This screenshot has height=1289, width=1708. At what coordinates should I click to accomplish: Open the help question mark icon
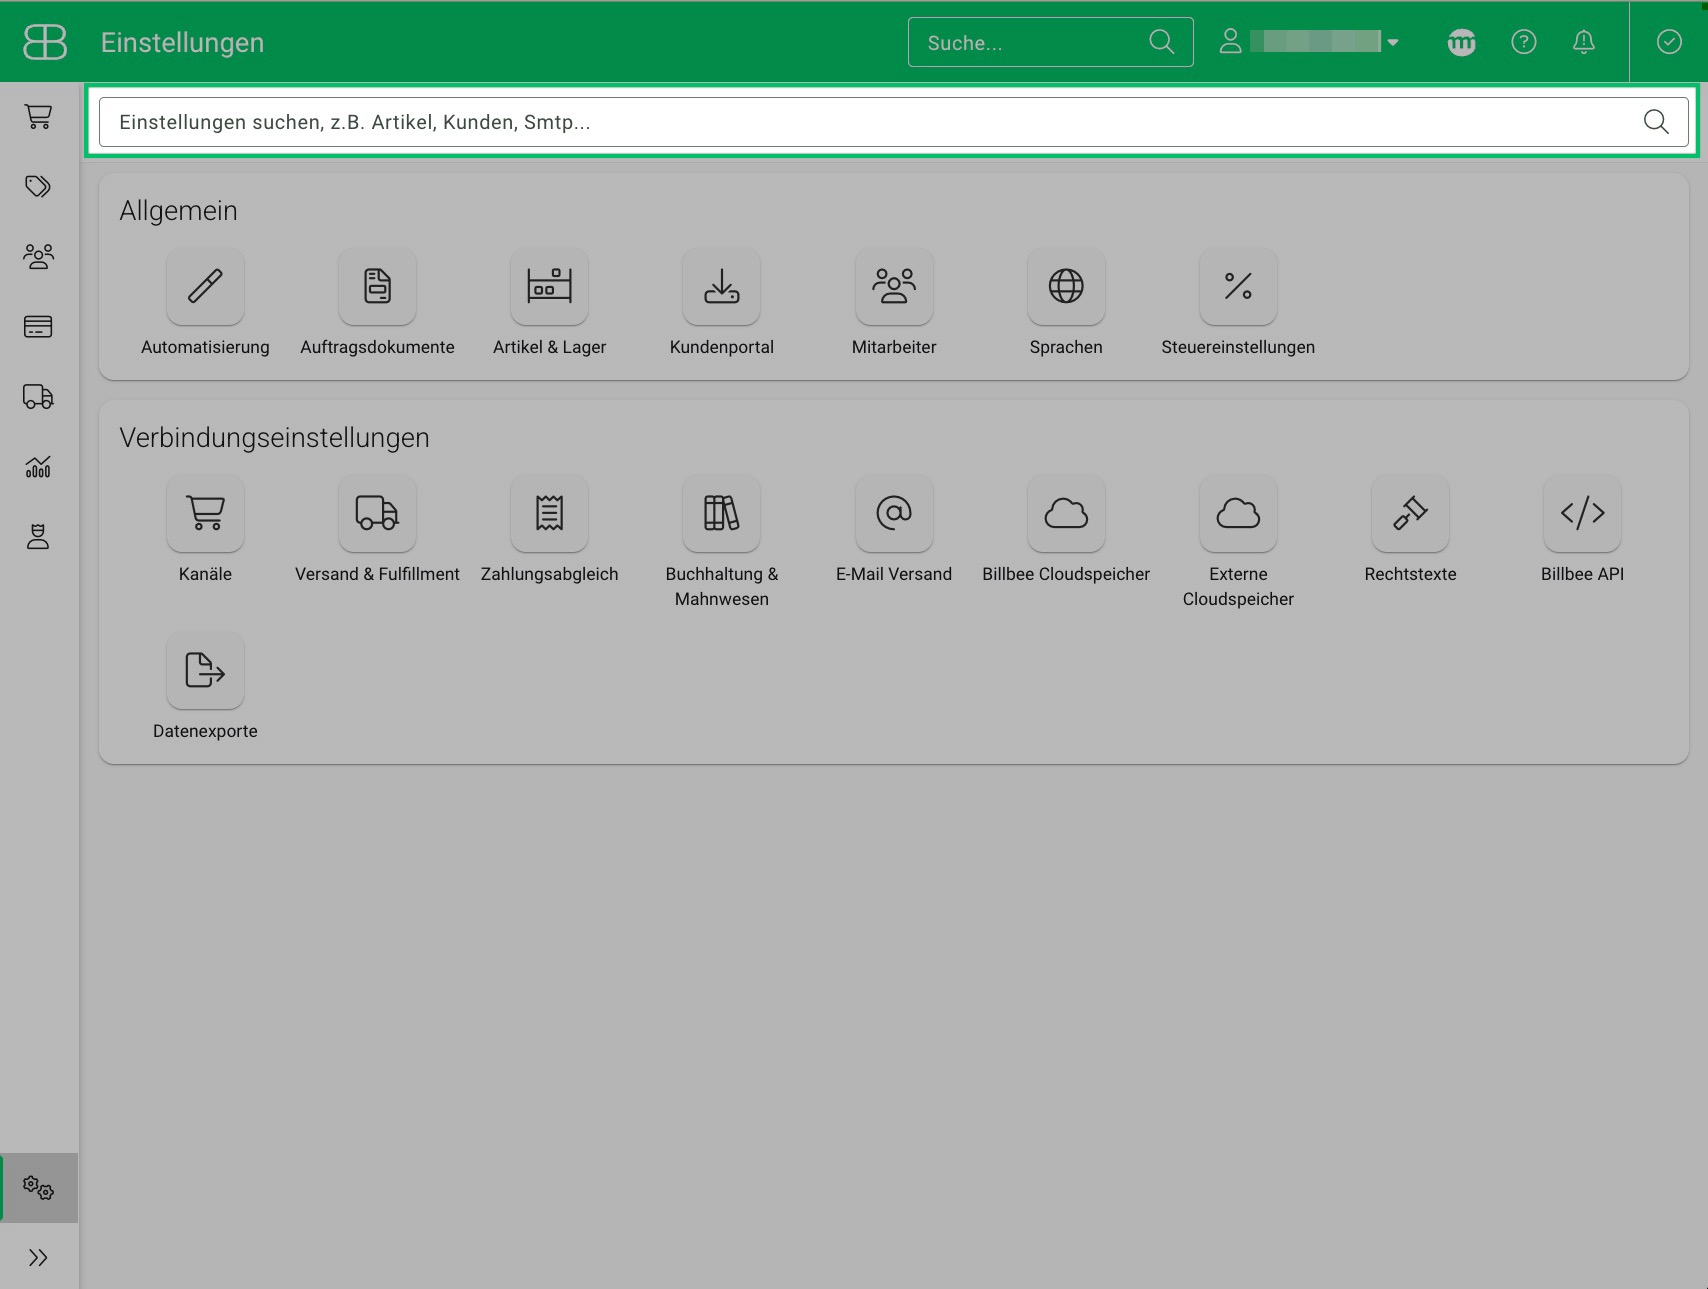(x=1523, y=42)
